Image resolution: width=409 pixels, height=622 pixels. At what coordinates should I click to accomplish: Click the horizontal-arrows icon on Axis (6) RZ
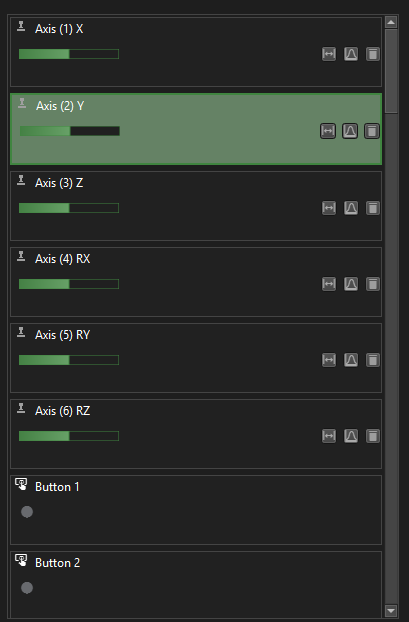point(329,436)
